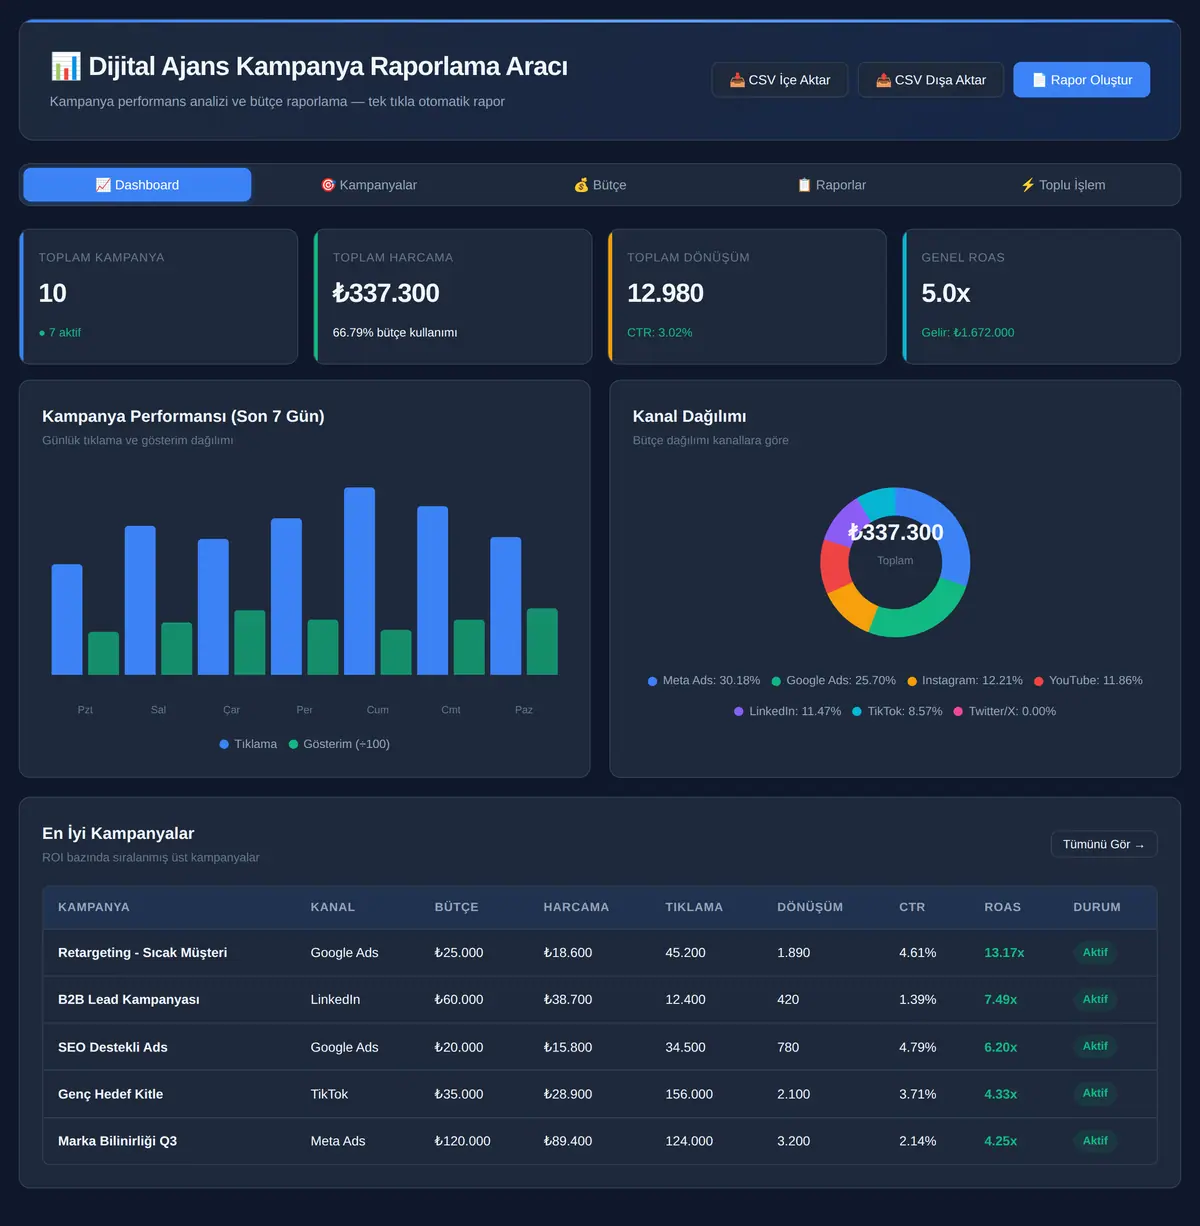1200x1226 pixels.
Task: Click the ₺38.700 spend cell
Action: (x=568, y=1000)
